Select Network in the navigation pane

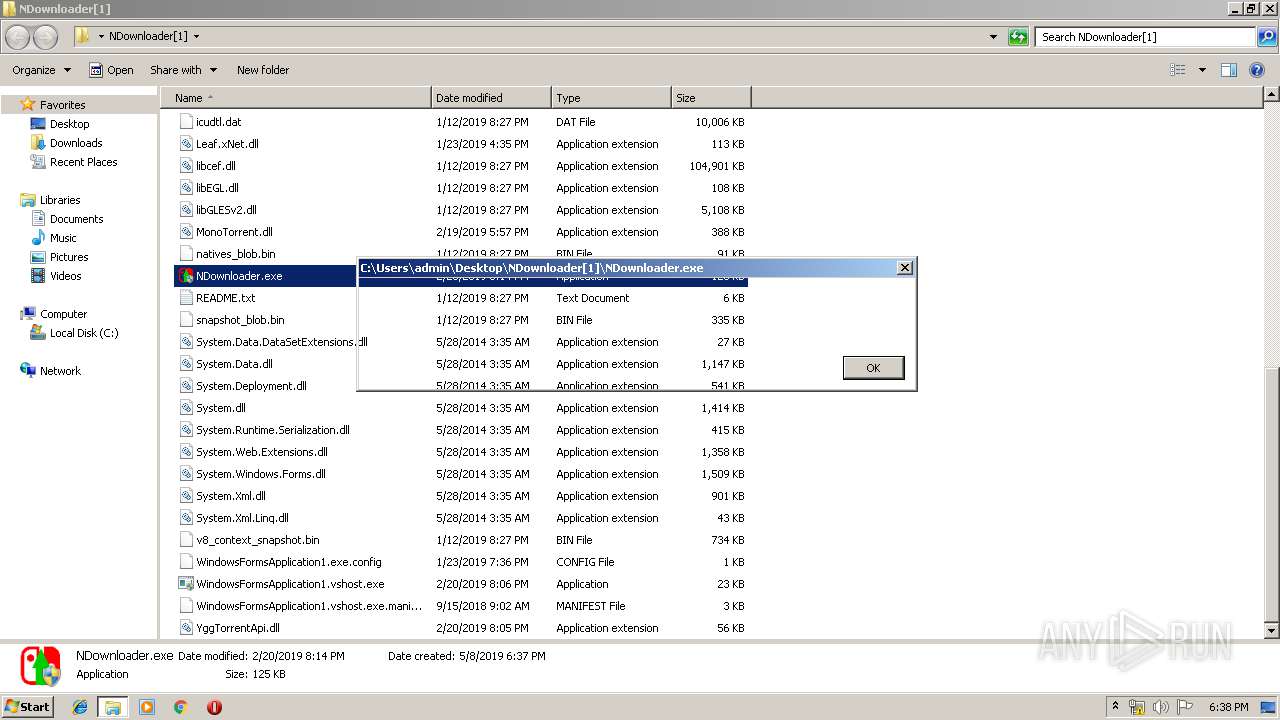click(x=60, y=371)
